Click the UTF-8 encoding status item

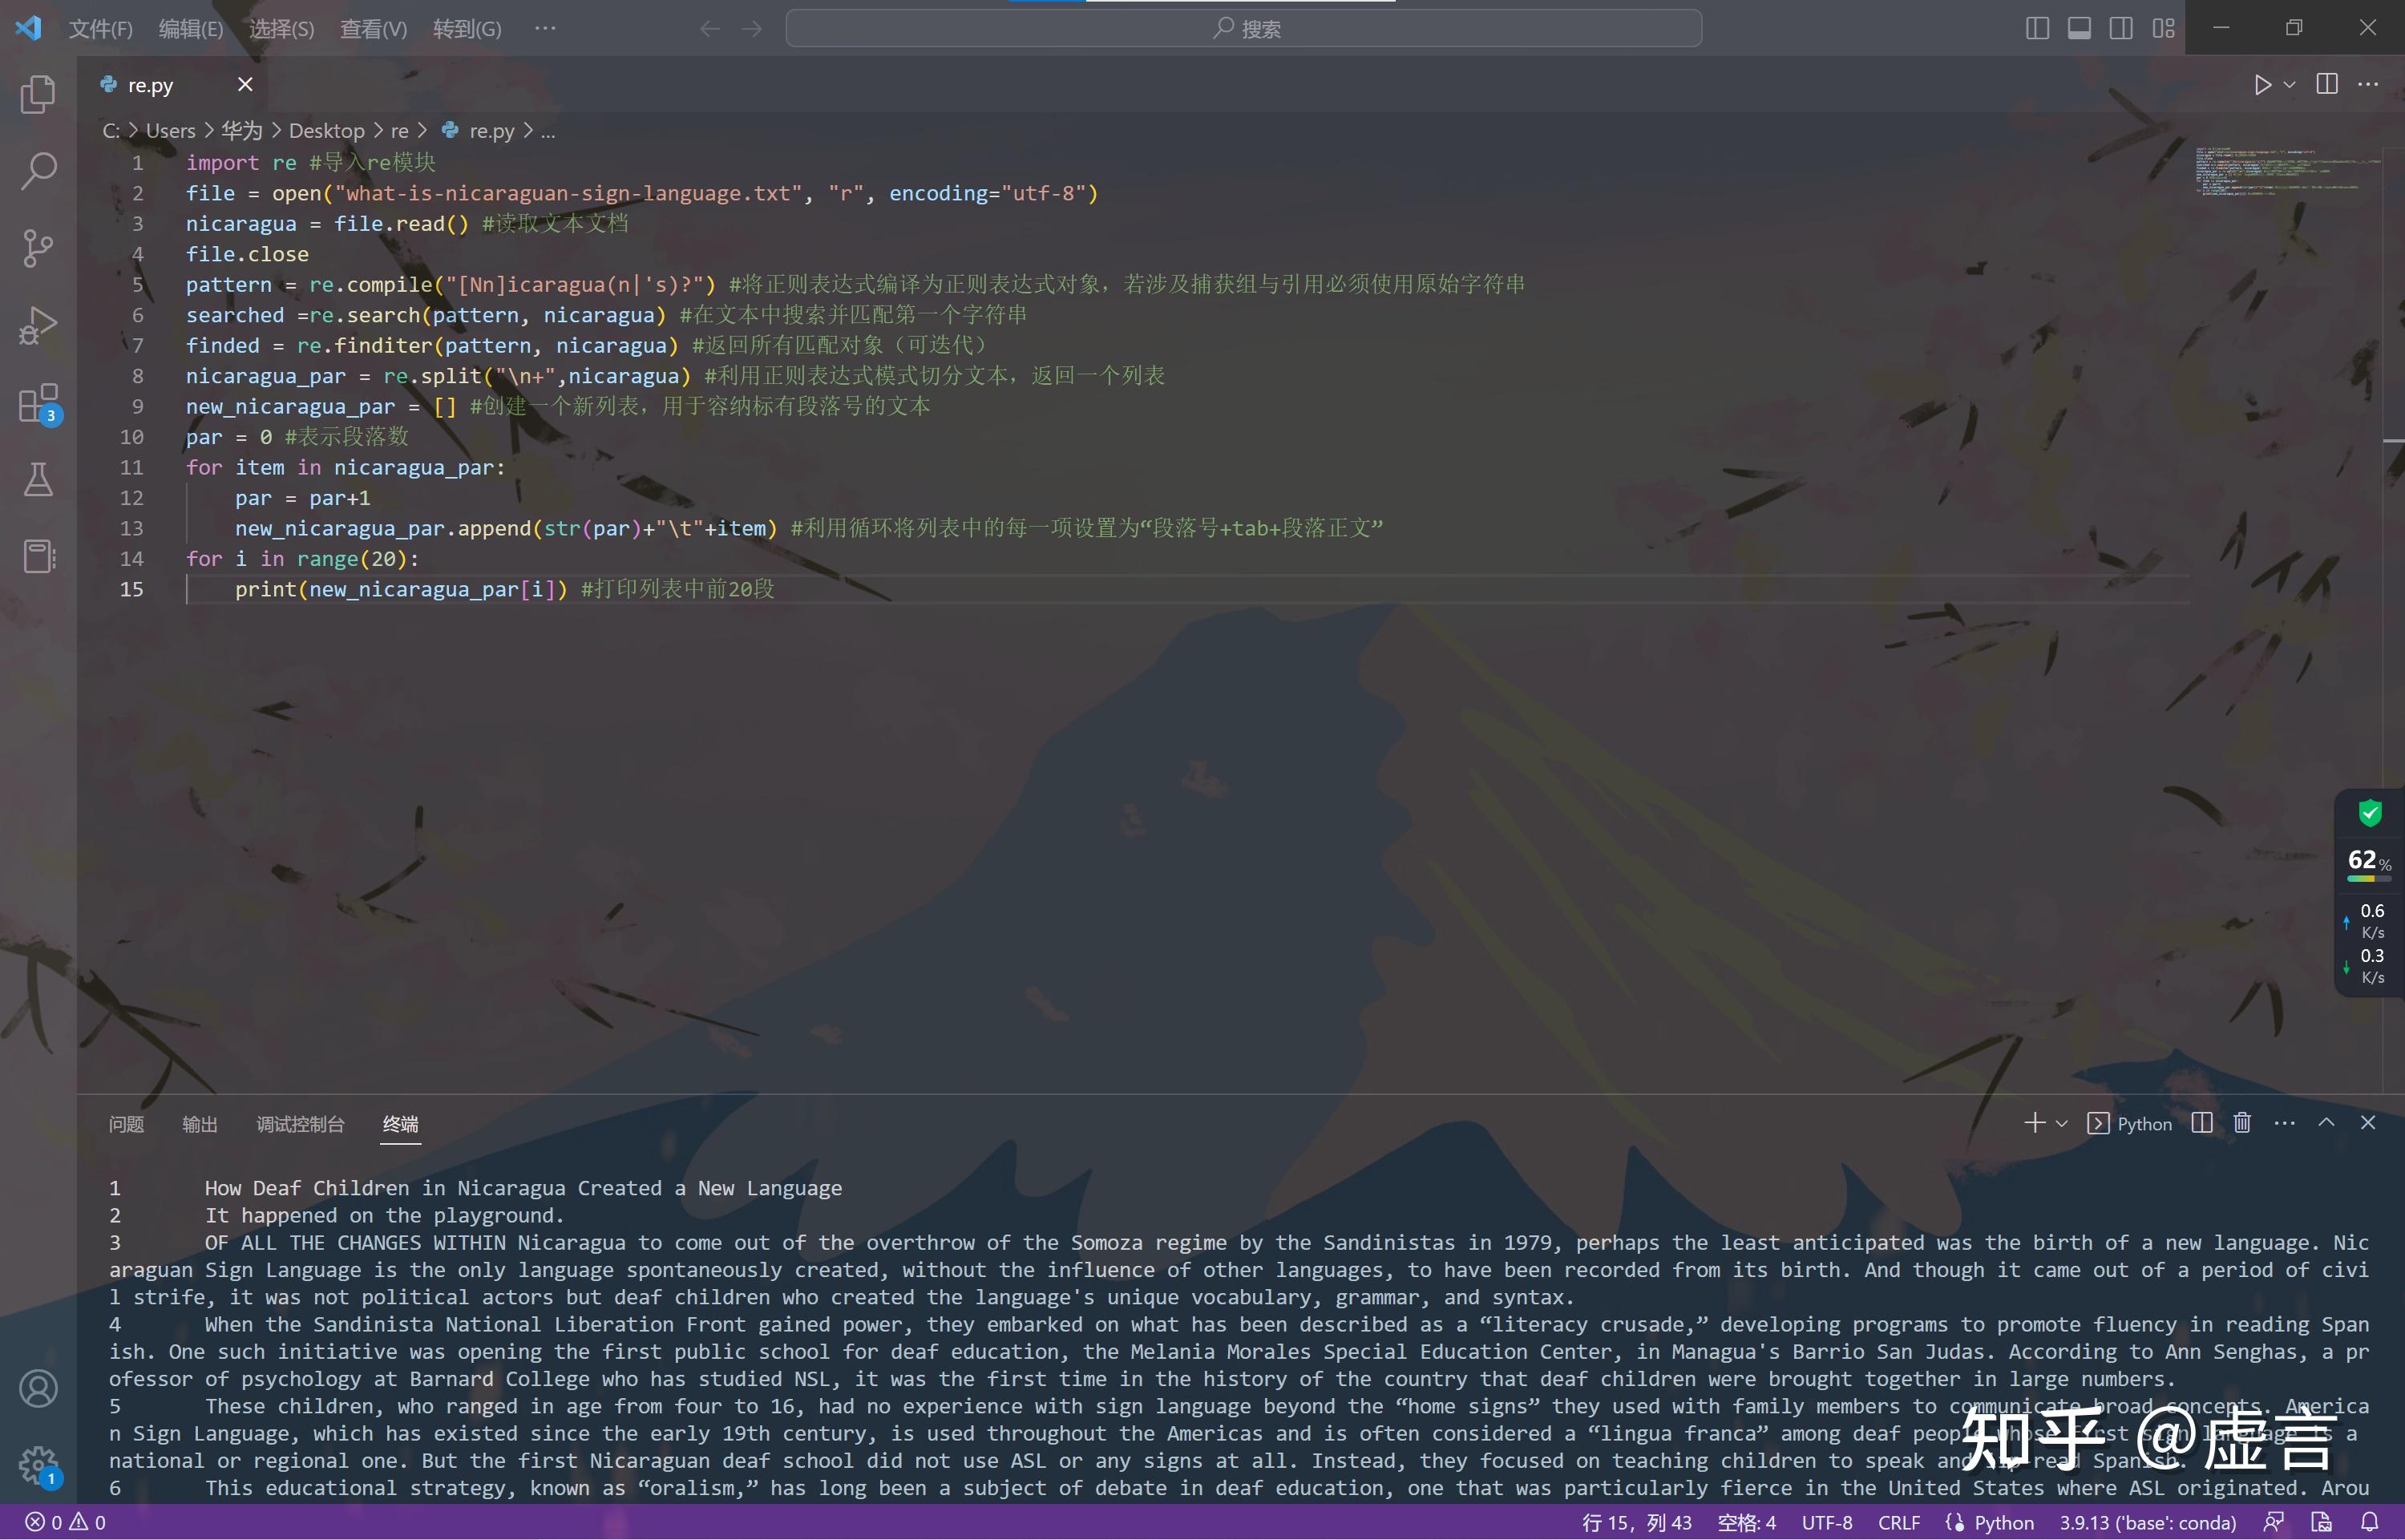pyautogui.click(x=1826, y=1522)
